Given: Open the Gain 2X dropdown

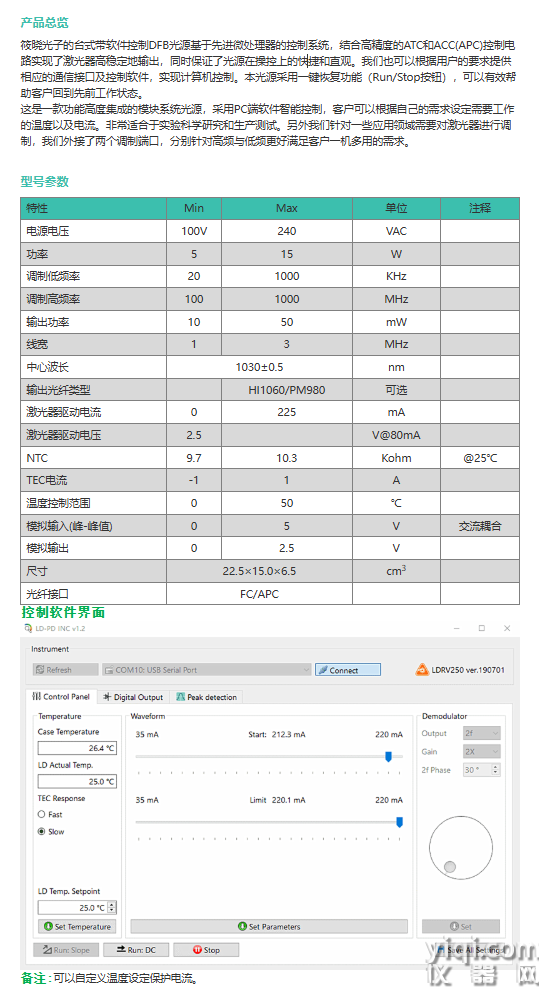Looking at the screenshot, I should coord(482,752).
